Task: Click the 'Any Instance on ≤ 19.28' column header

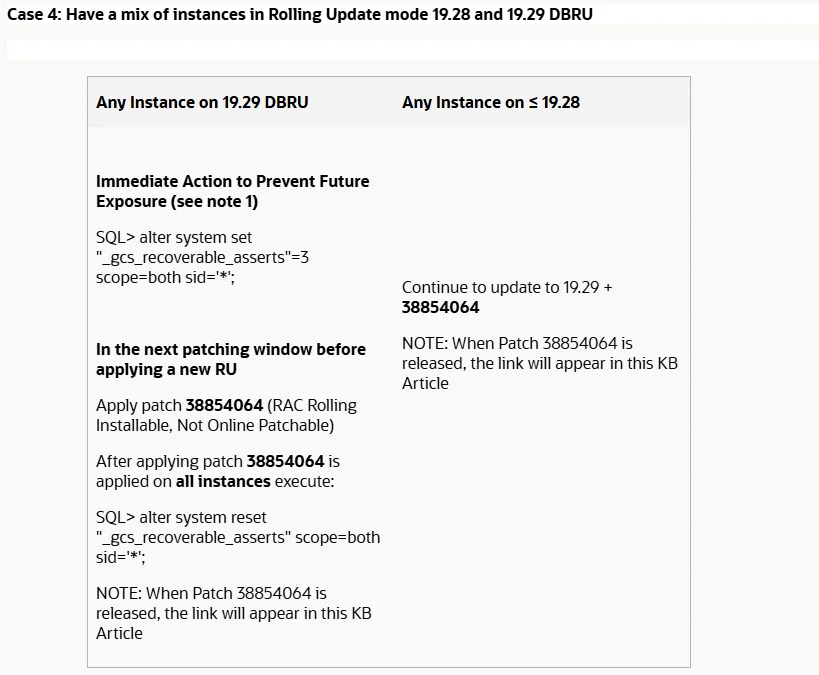Action: click(490, 102)
